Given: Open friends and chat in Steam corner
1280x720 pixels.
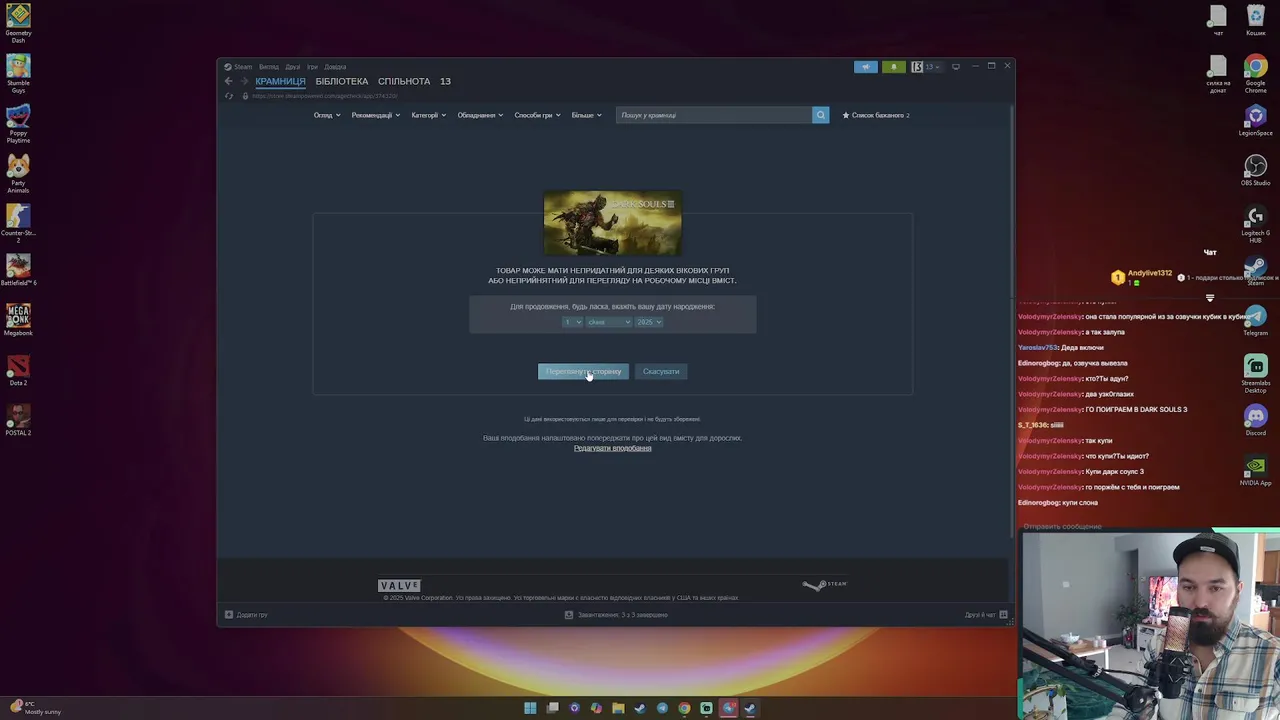Looking at the screenshot, I should coord(986,615).
